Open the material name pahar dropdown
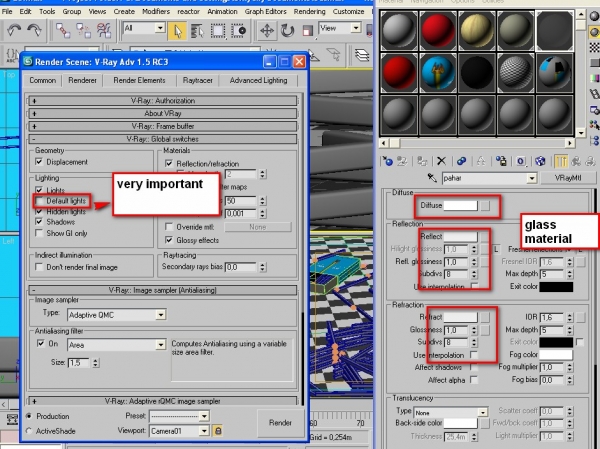Image resolution: width=600 pixels, height=449 pixels. coord(532,178)
